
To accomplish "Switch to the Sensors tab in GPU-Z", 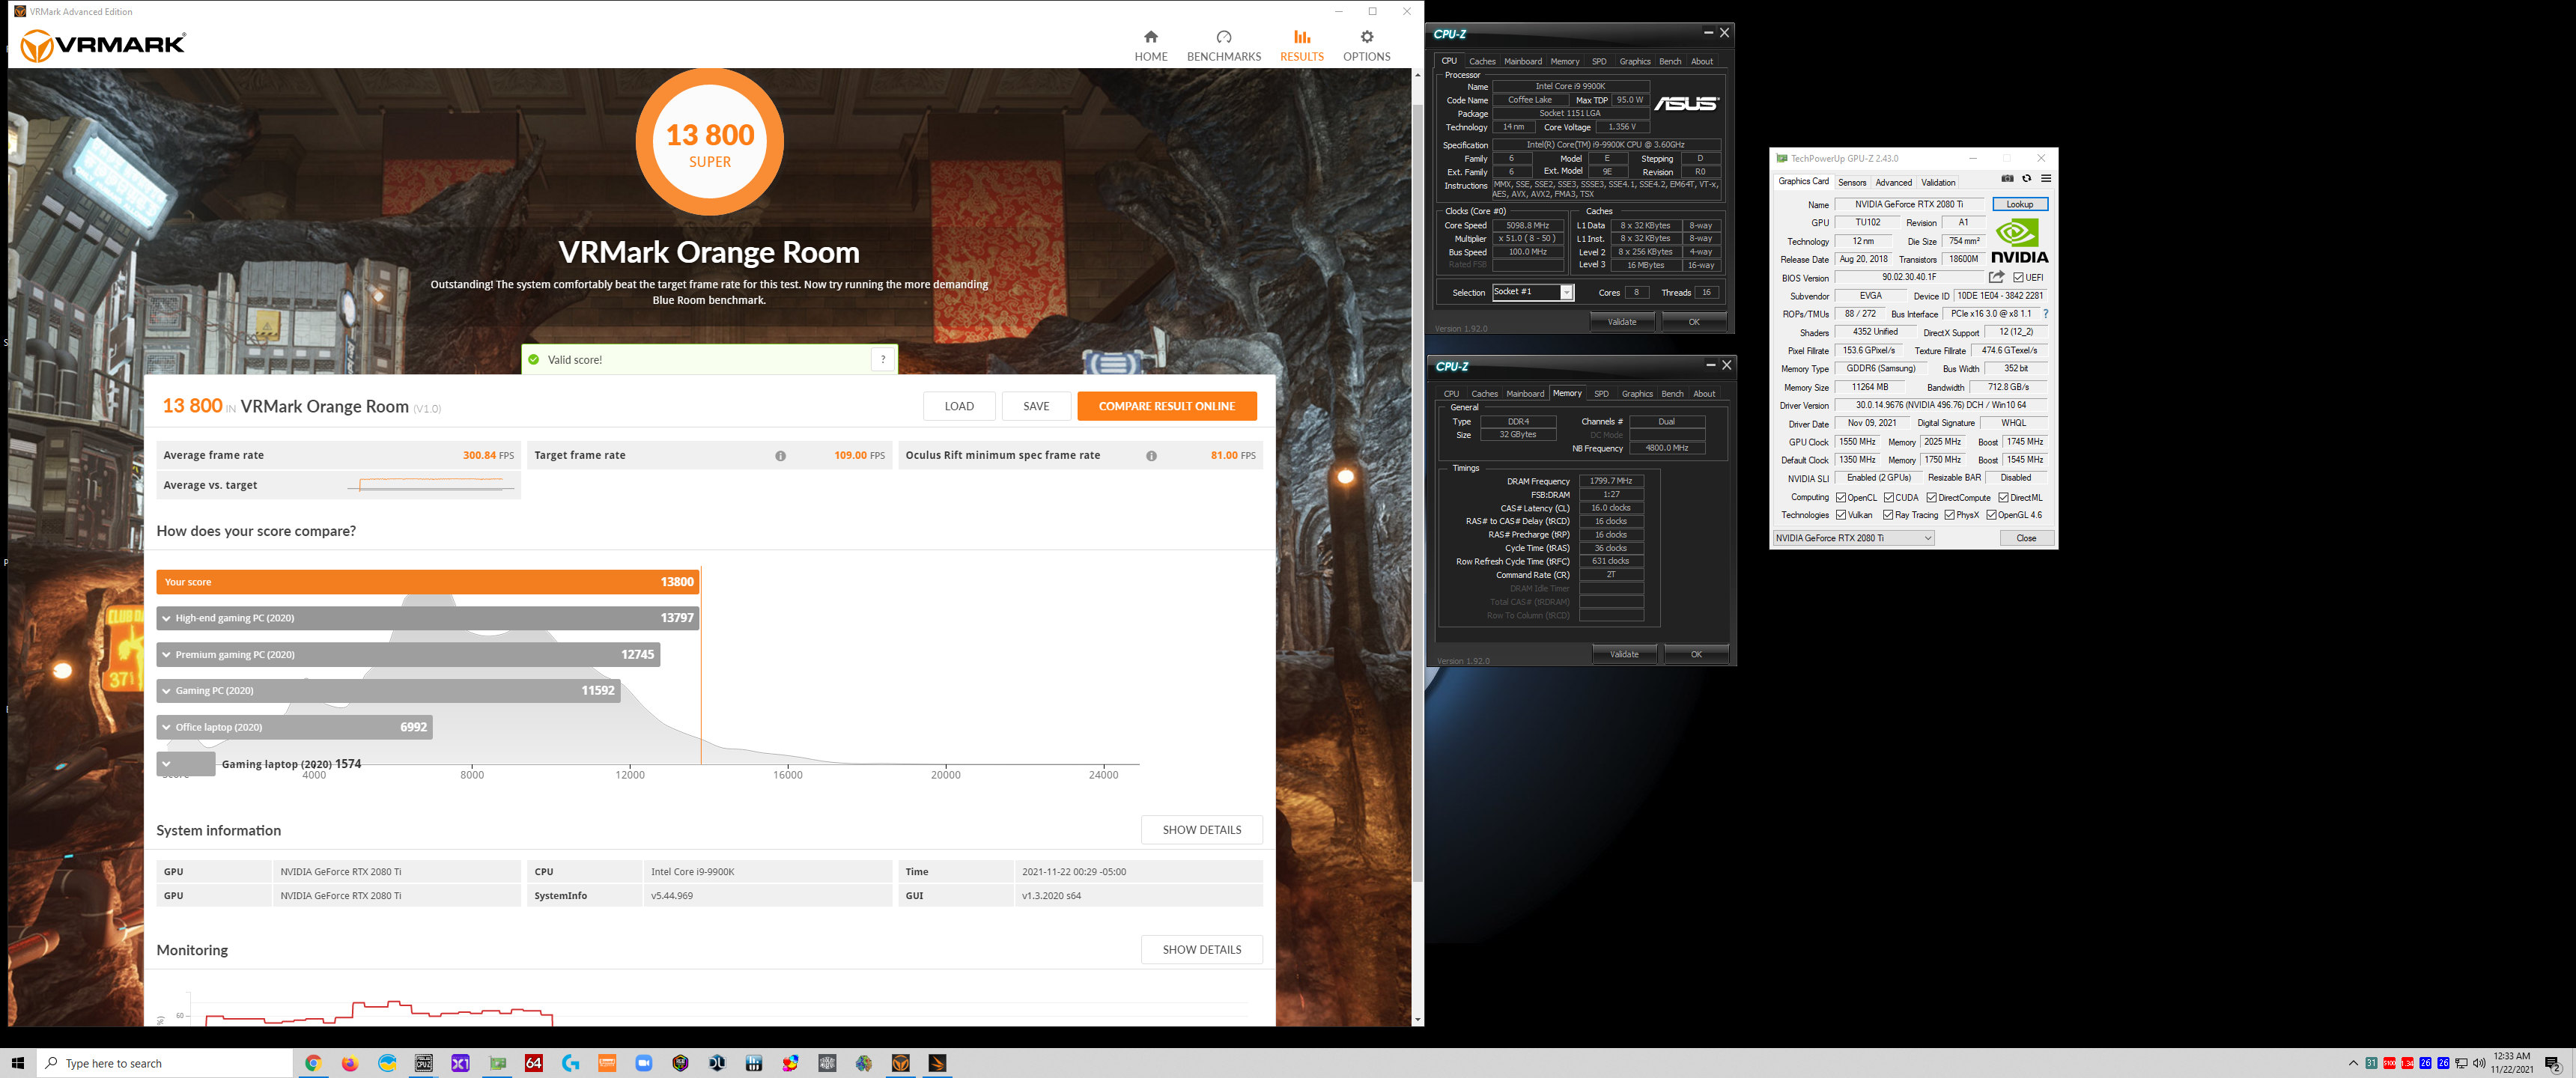I will coord(1852,183).
